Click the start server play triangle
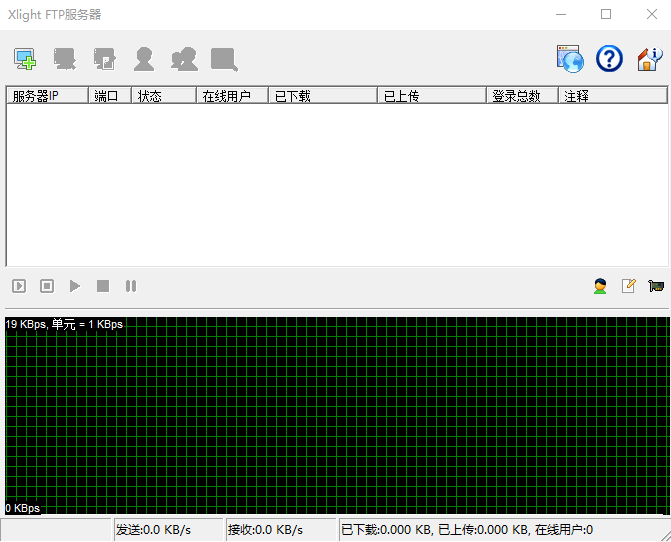Screen dimensions: 671x542 click(75, 286)
